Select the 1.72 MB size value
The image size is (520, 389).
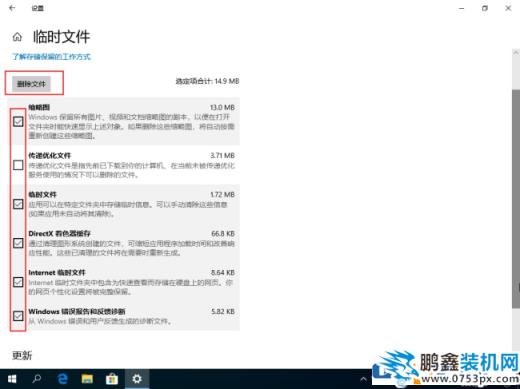pyautogui.click(x=222, y=194)
